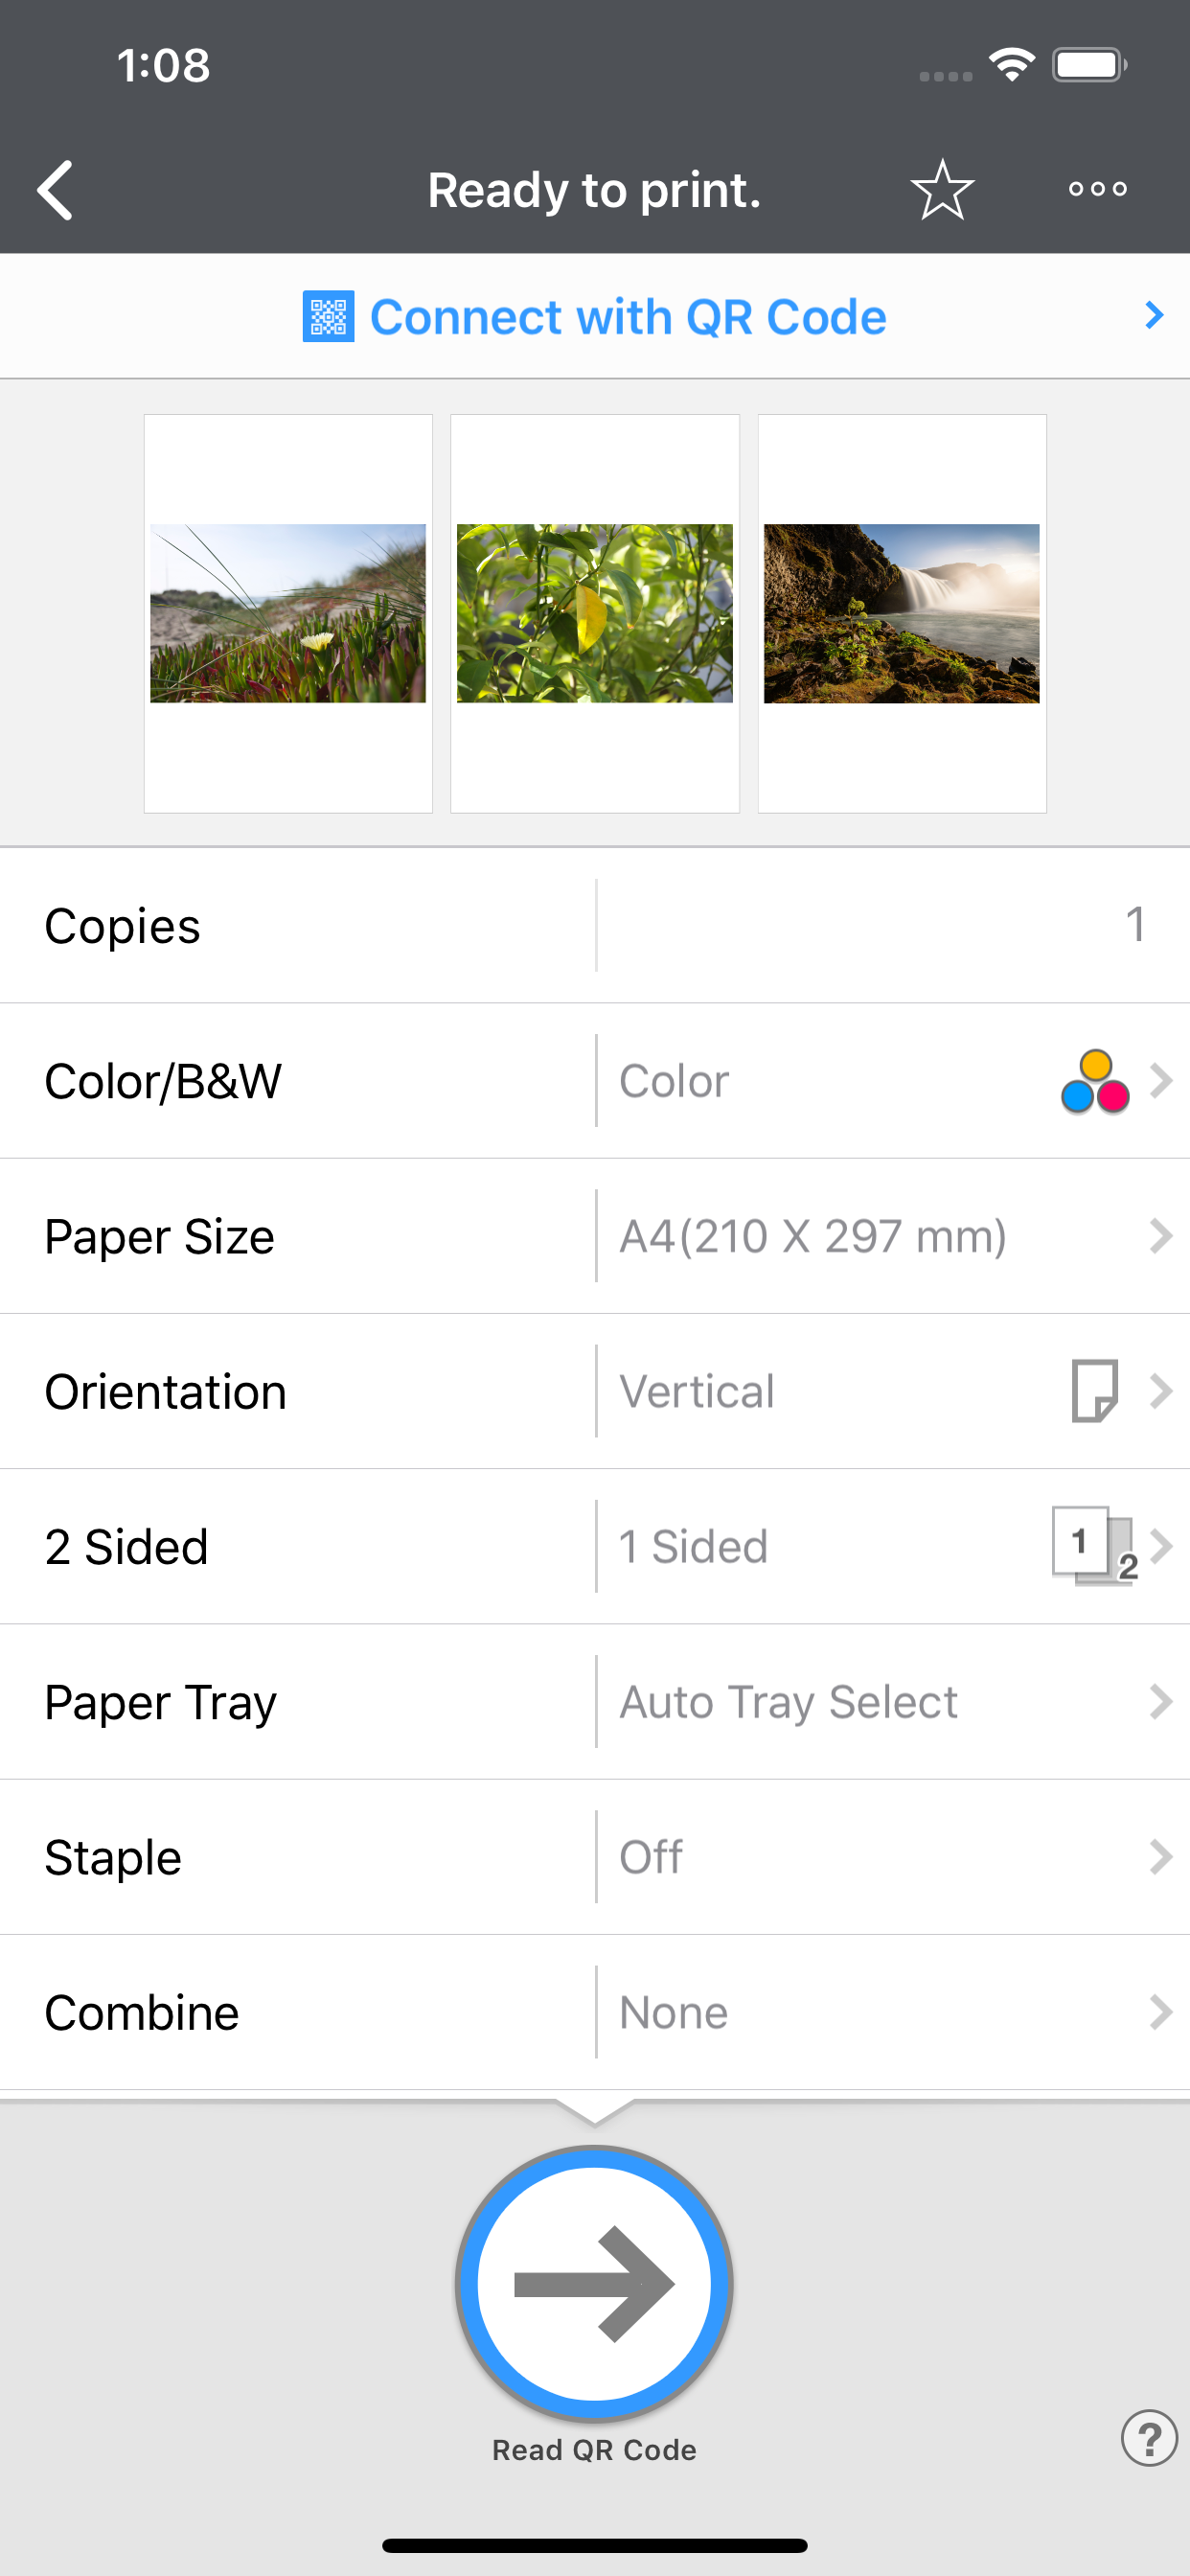
Task: Select the waterfall photo thumbnail
Action: (x=902, y=613)
